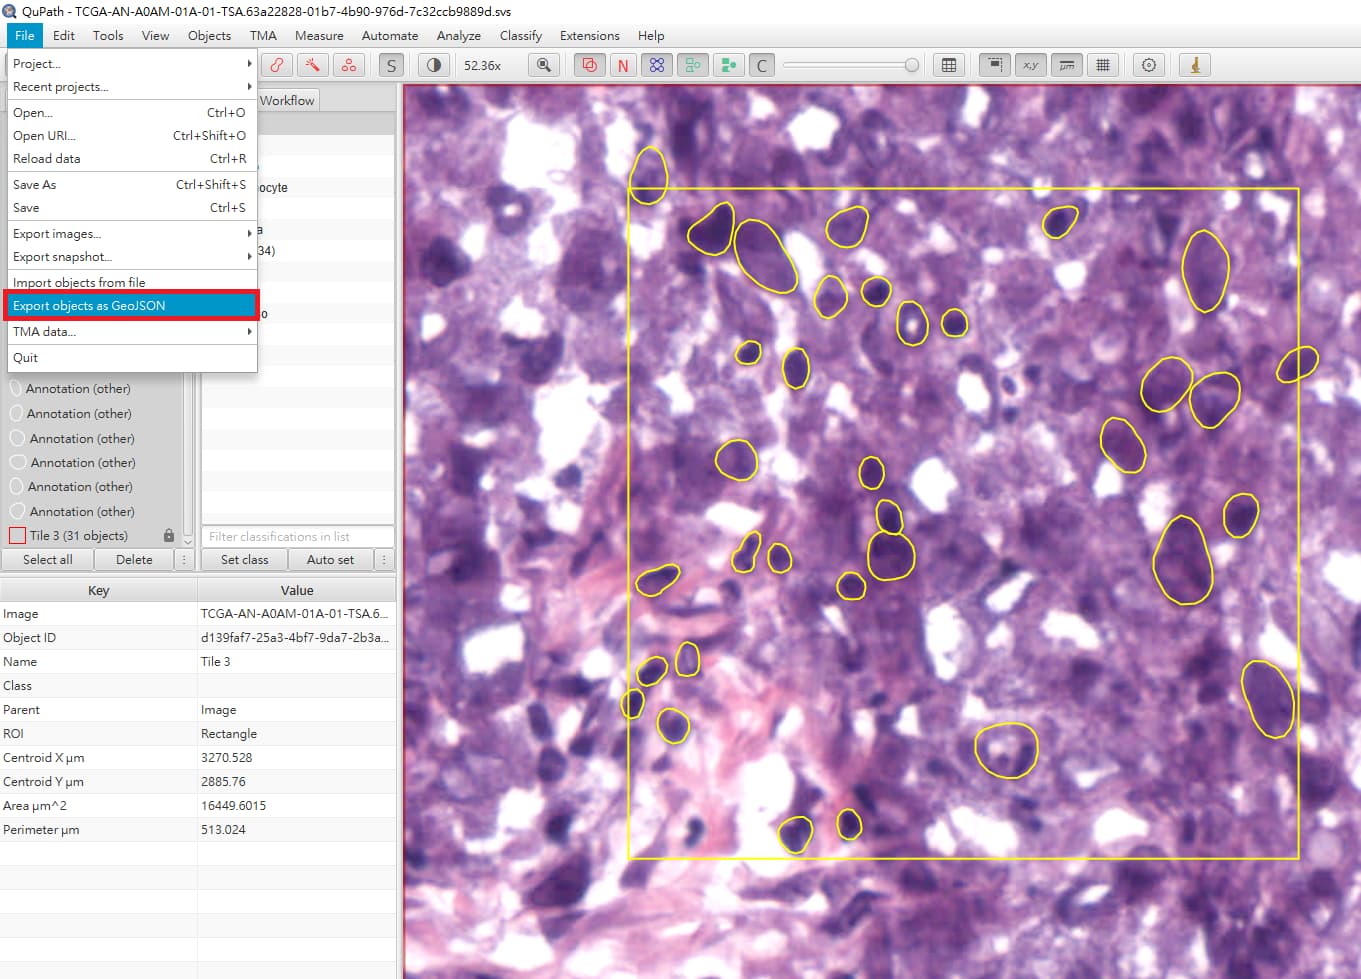Show cursor location with the x,y icon
Viewport: 1361px width, 979px height.
click(1030, 65)
